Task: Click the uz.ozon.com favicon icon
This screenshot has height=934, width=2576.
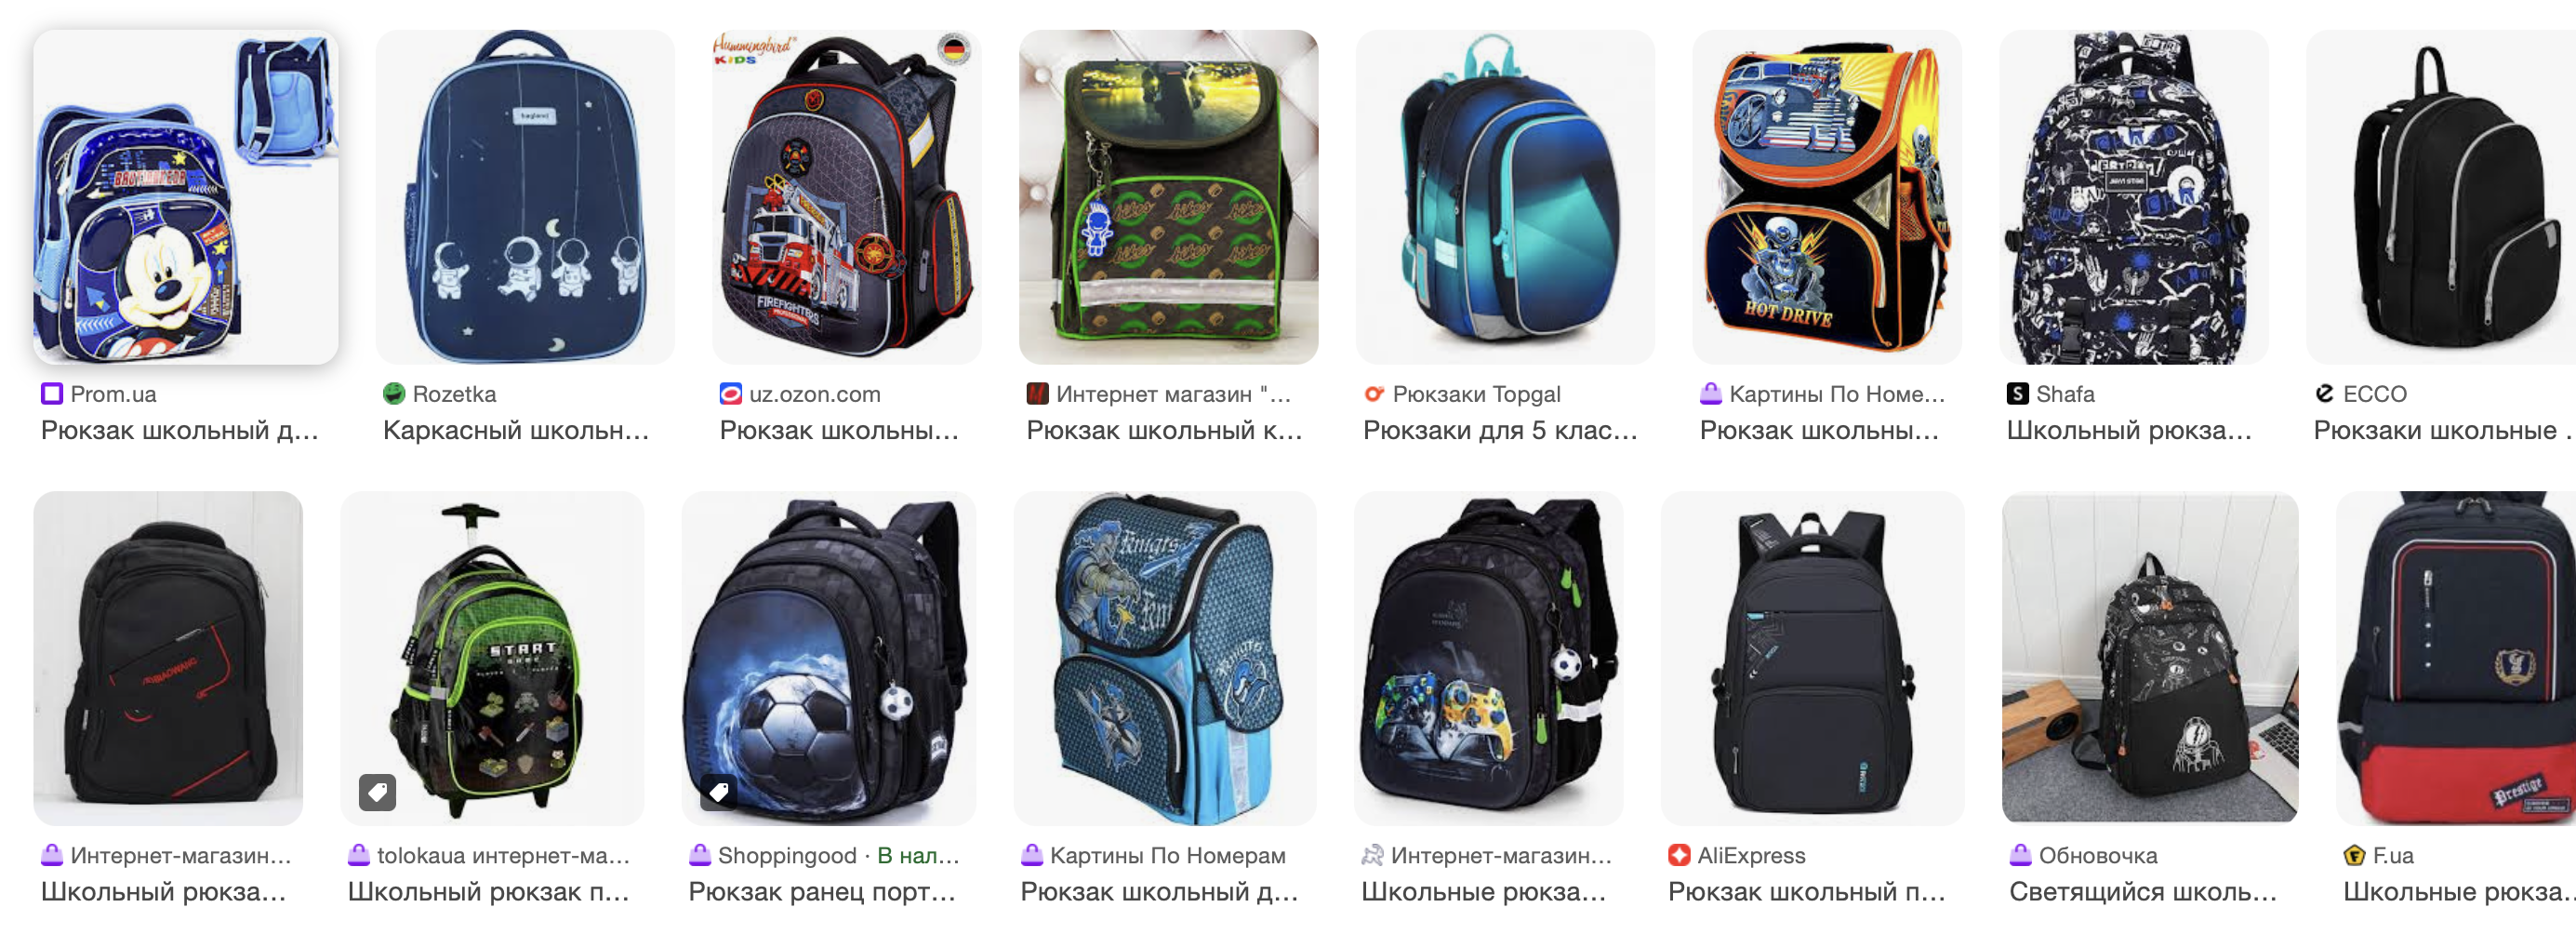Action: [x=731, y=394]
